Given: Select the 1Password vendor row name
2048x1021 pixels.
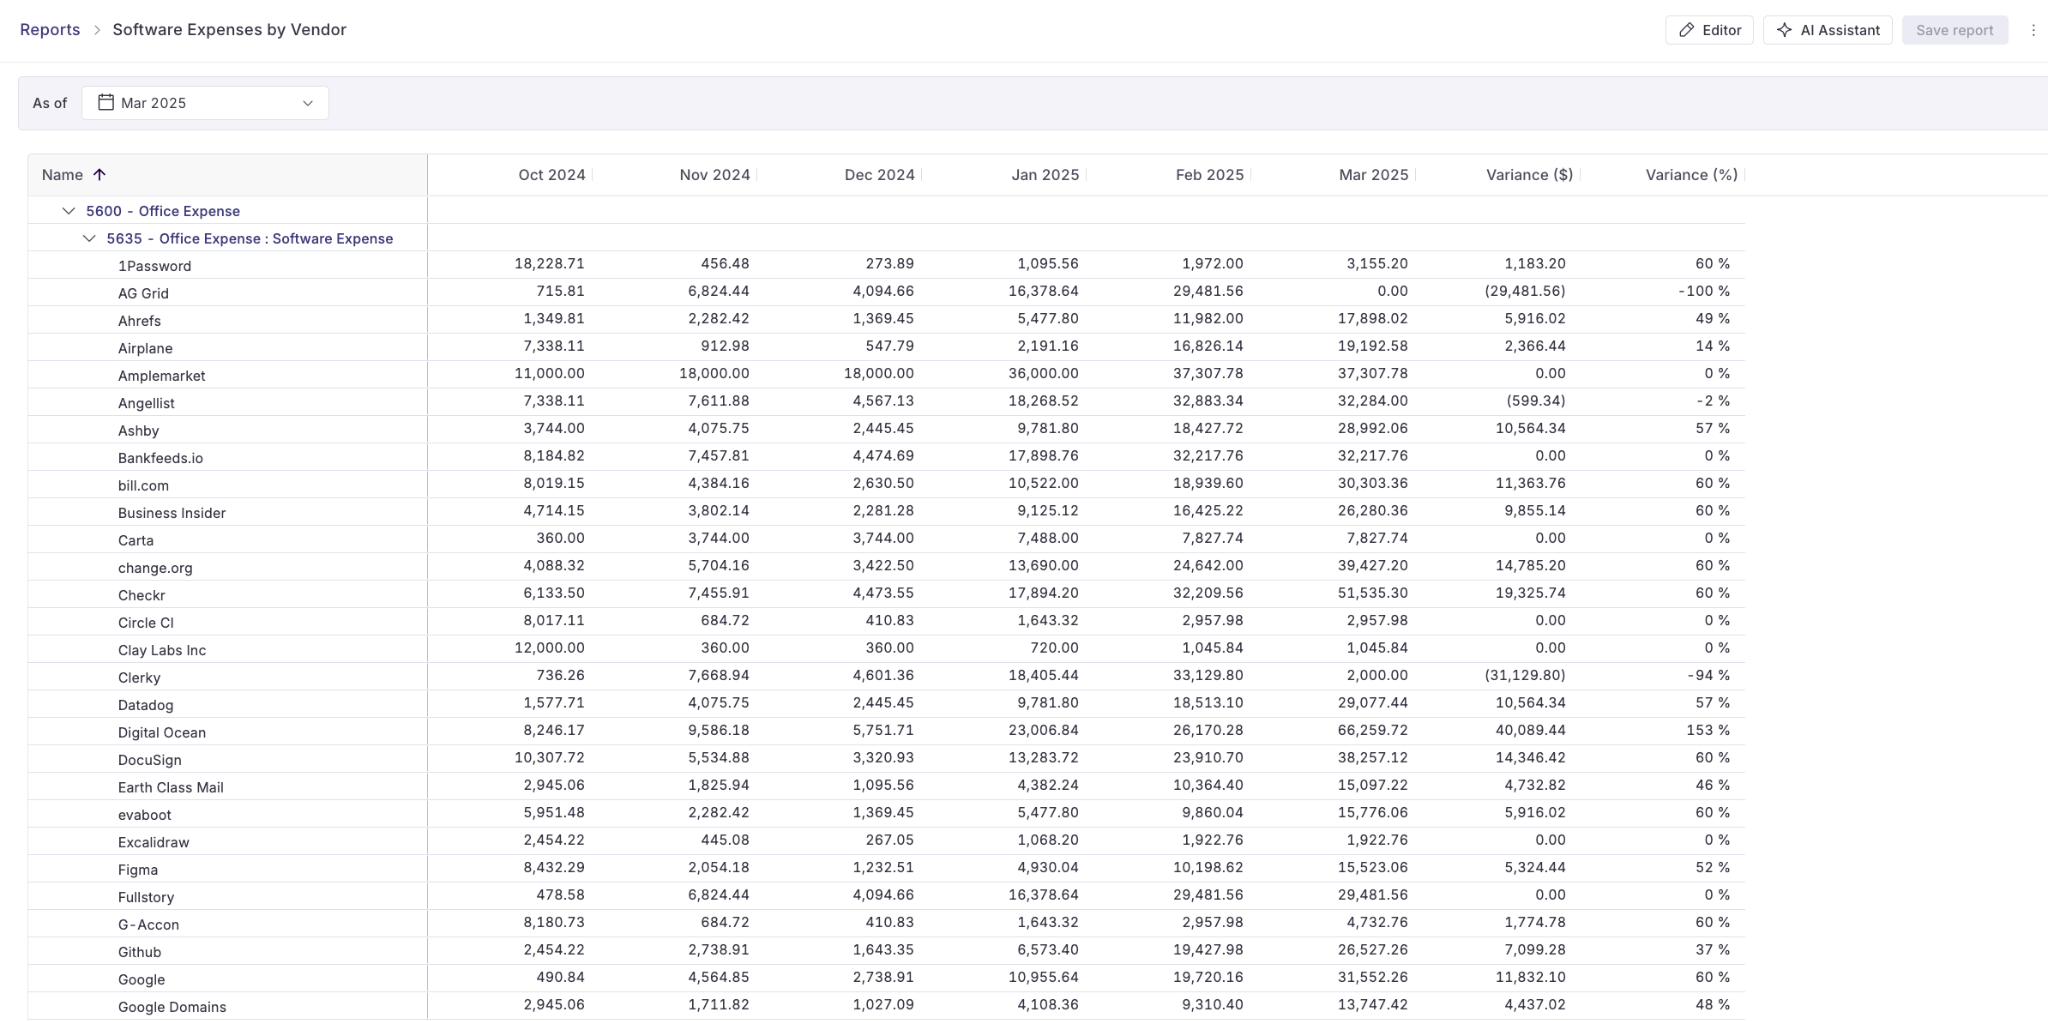Looking at the screenshot, I should point(154,266).
